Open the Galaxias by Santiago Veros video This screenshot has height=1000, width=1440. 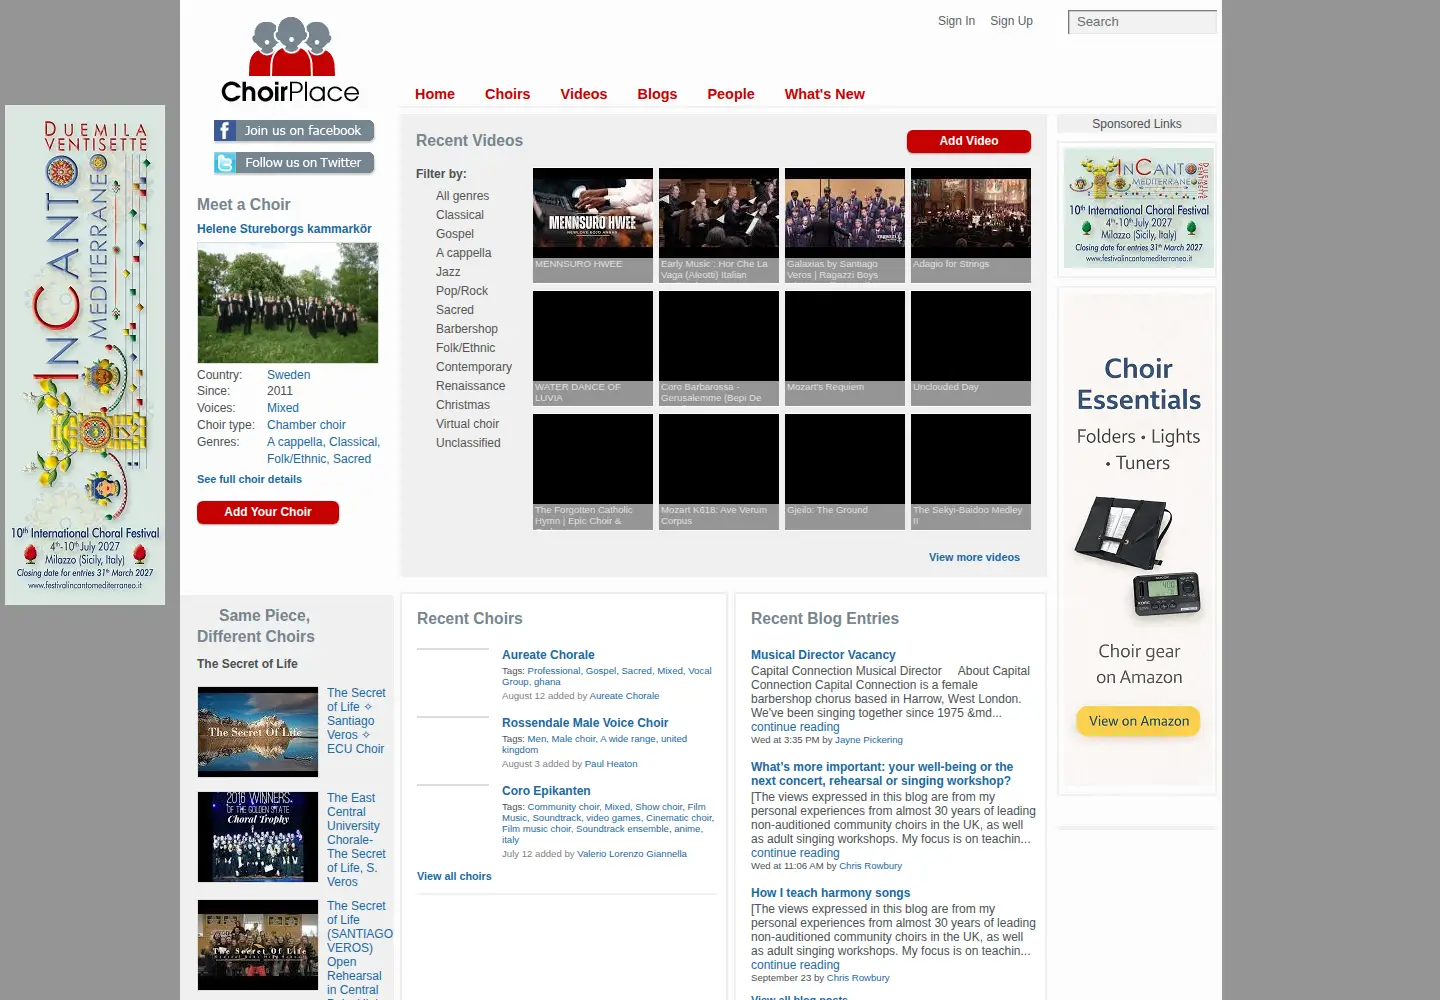pos(845,213)
